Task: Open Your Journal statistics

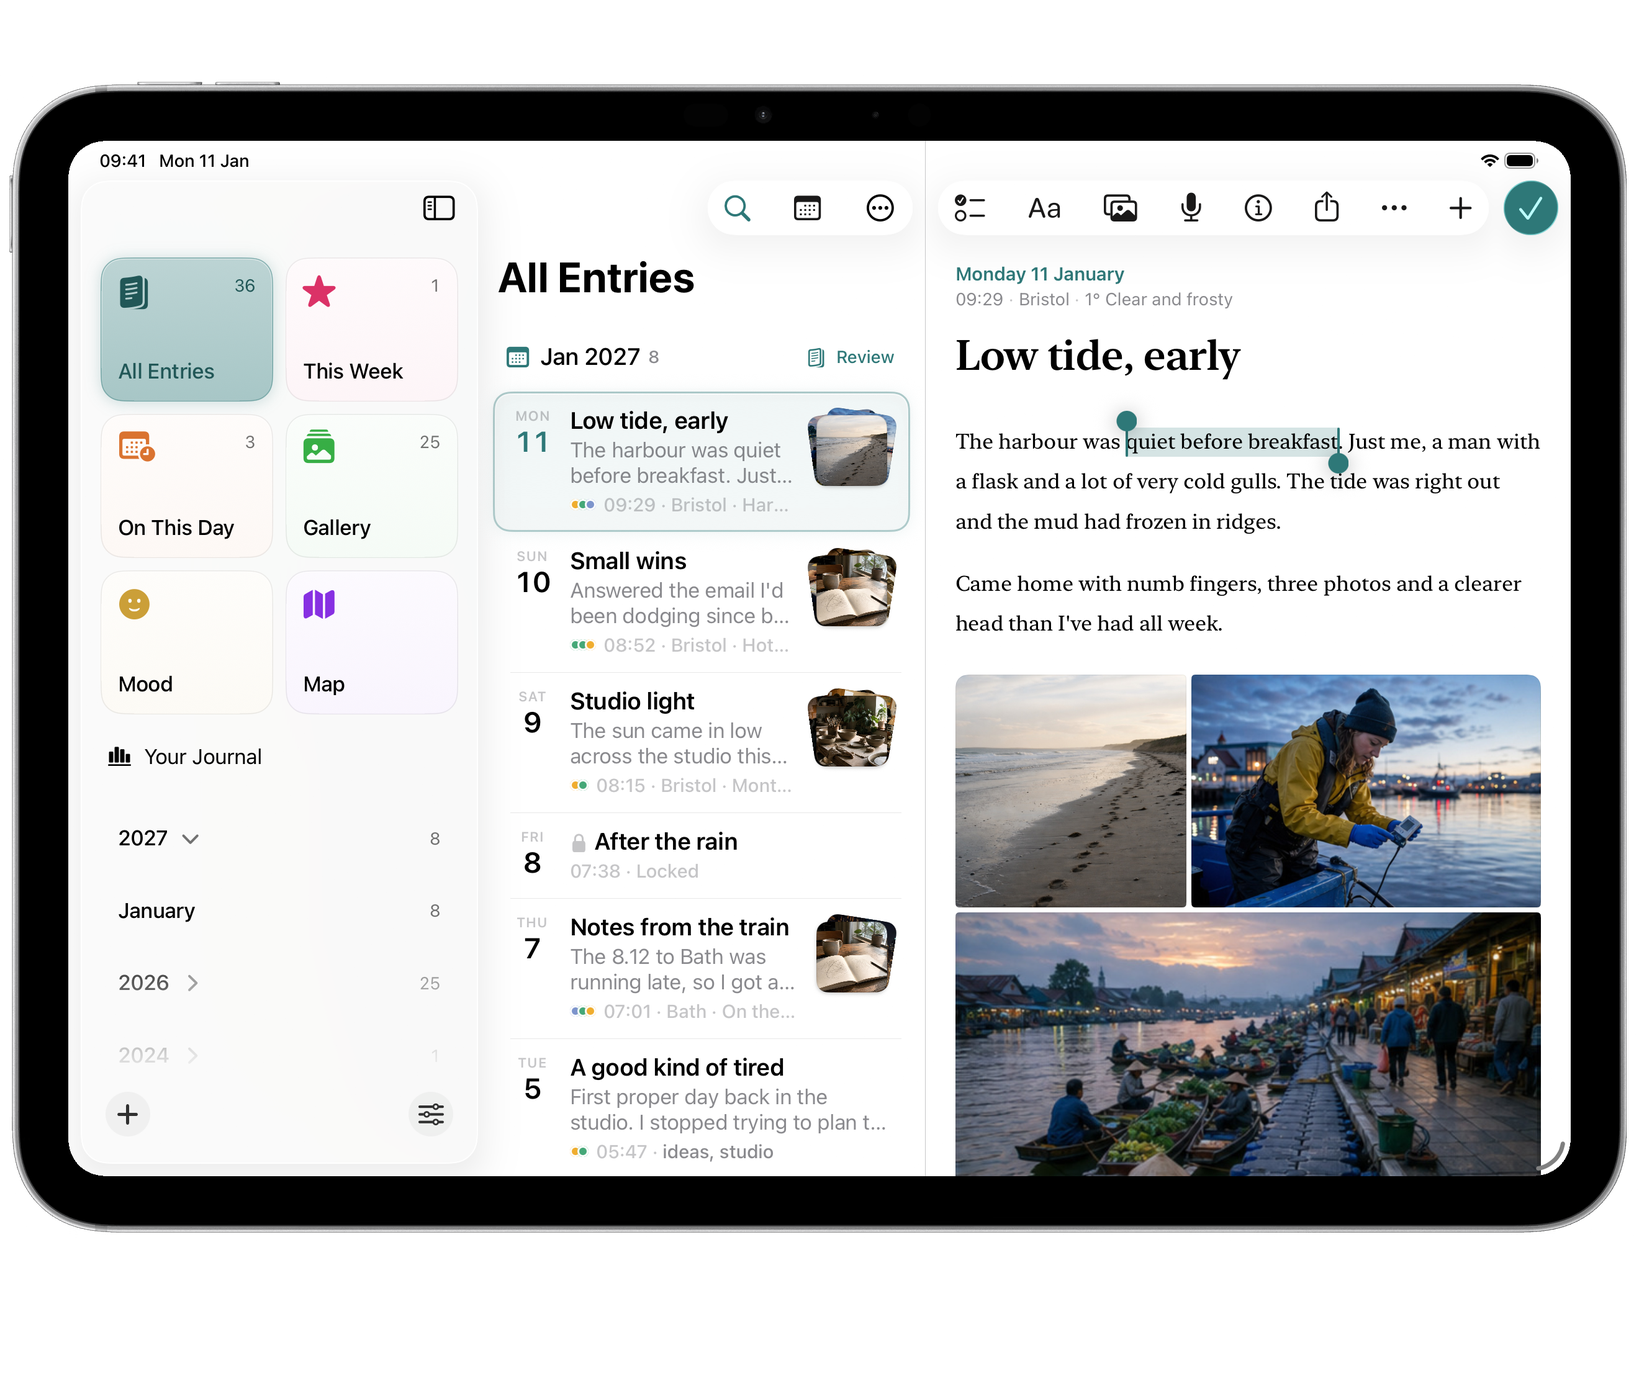Action: tap(185, 757)
